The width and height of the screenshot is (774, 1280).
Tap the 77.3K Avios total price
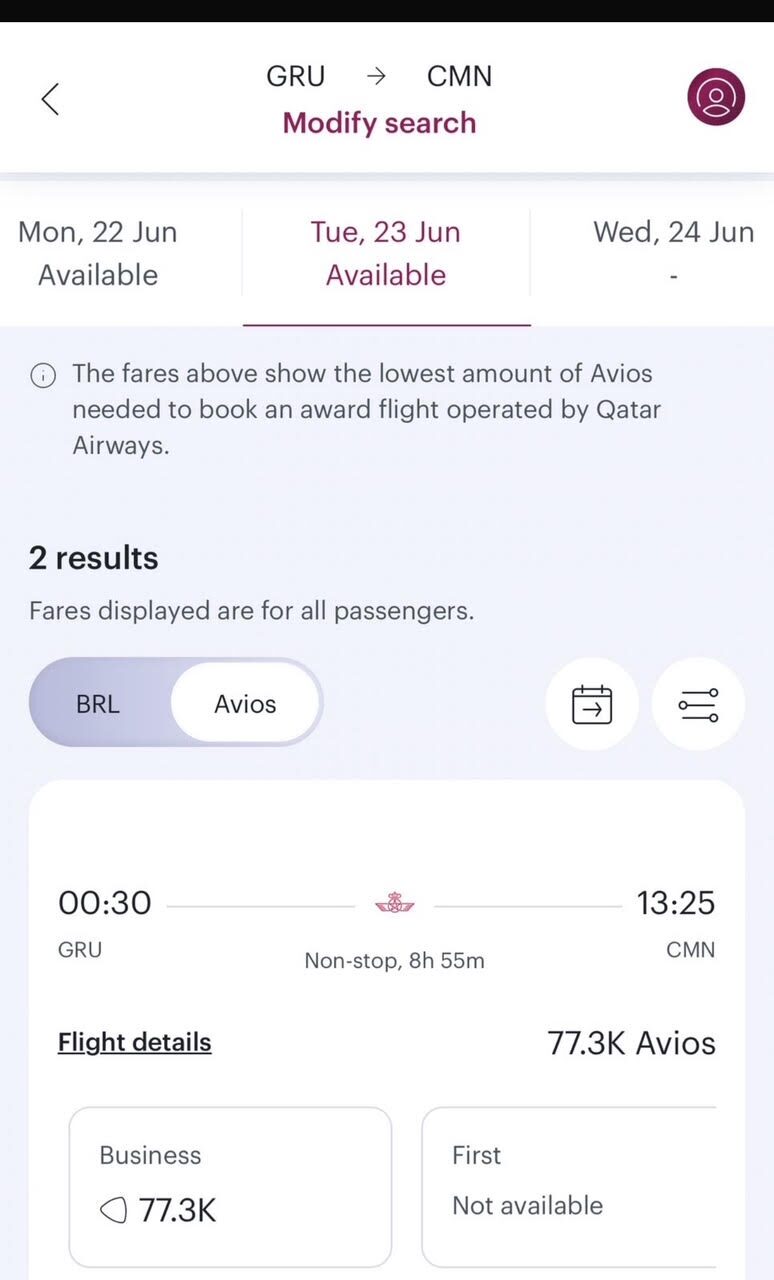tap(631, 1043)
